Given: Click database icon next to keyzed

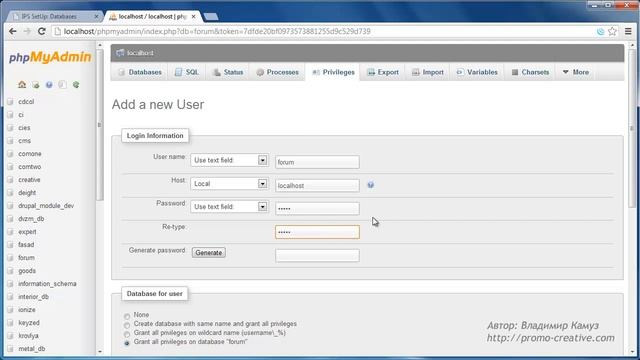Looking at the screenshot, I should (x=11, y=323).
